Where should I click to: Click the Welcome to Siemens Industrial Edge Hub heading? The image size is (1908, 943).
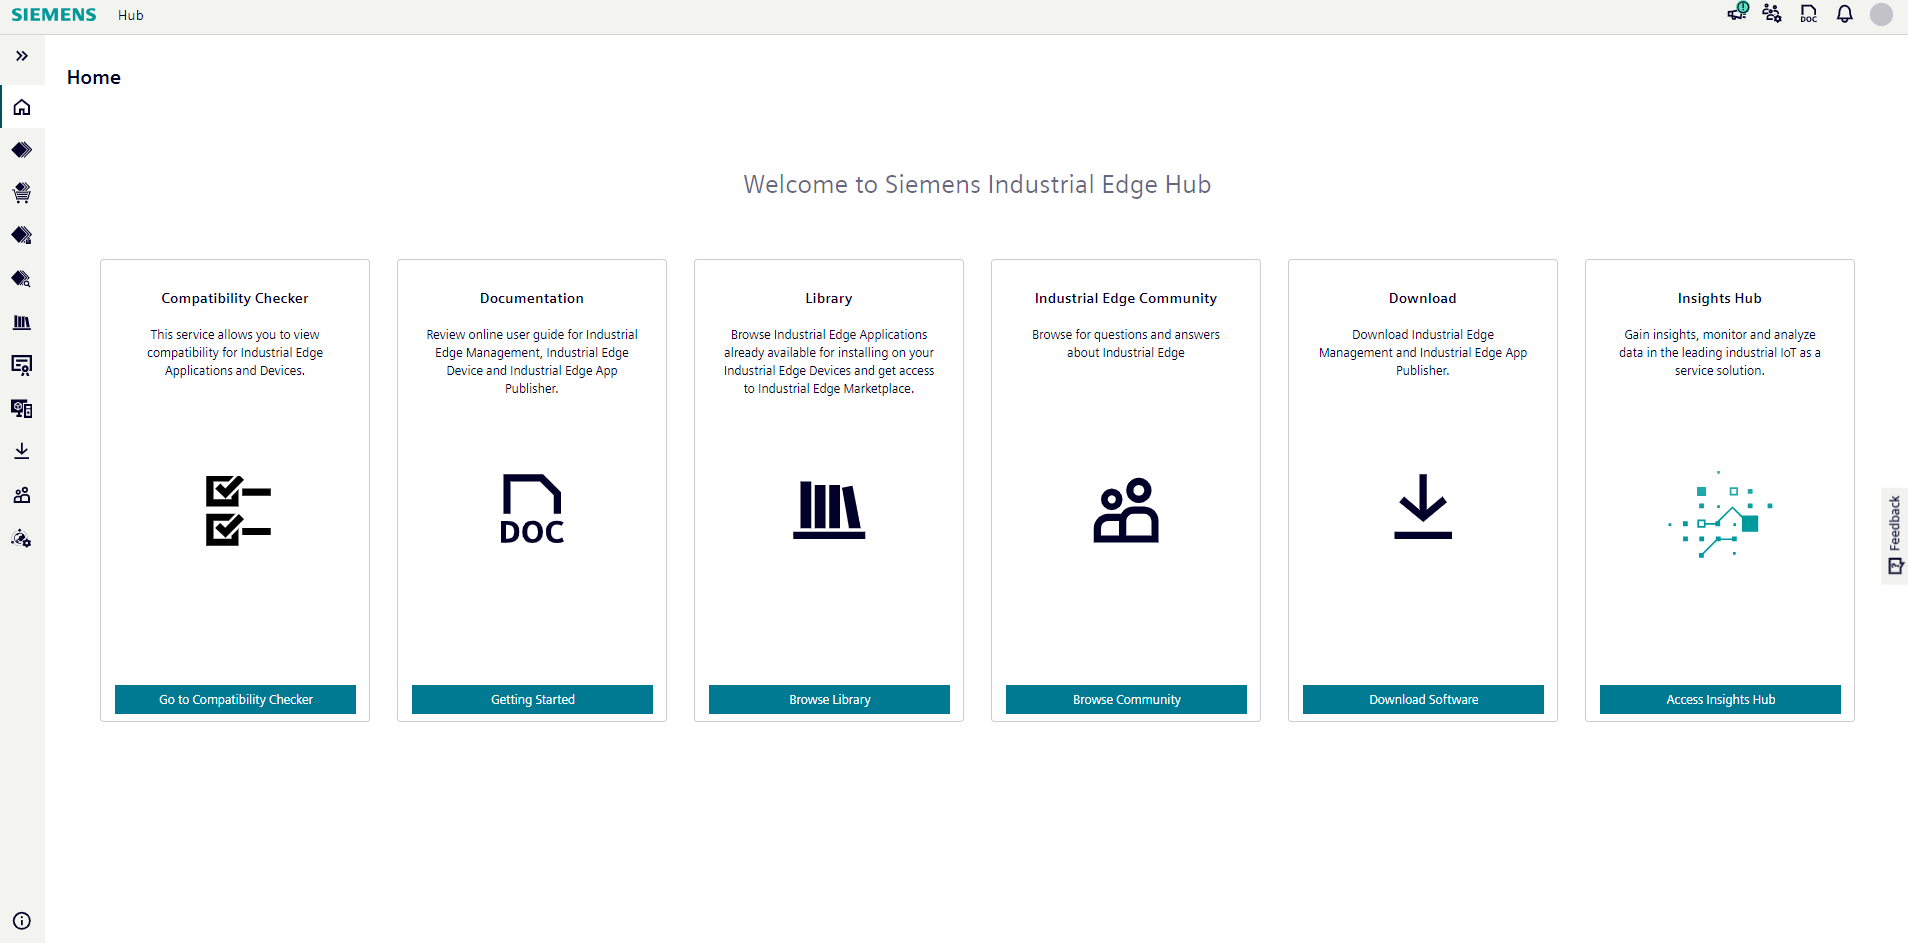pyautogui.click(x=977, y=185)
